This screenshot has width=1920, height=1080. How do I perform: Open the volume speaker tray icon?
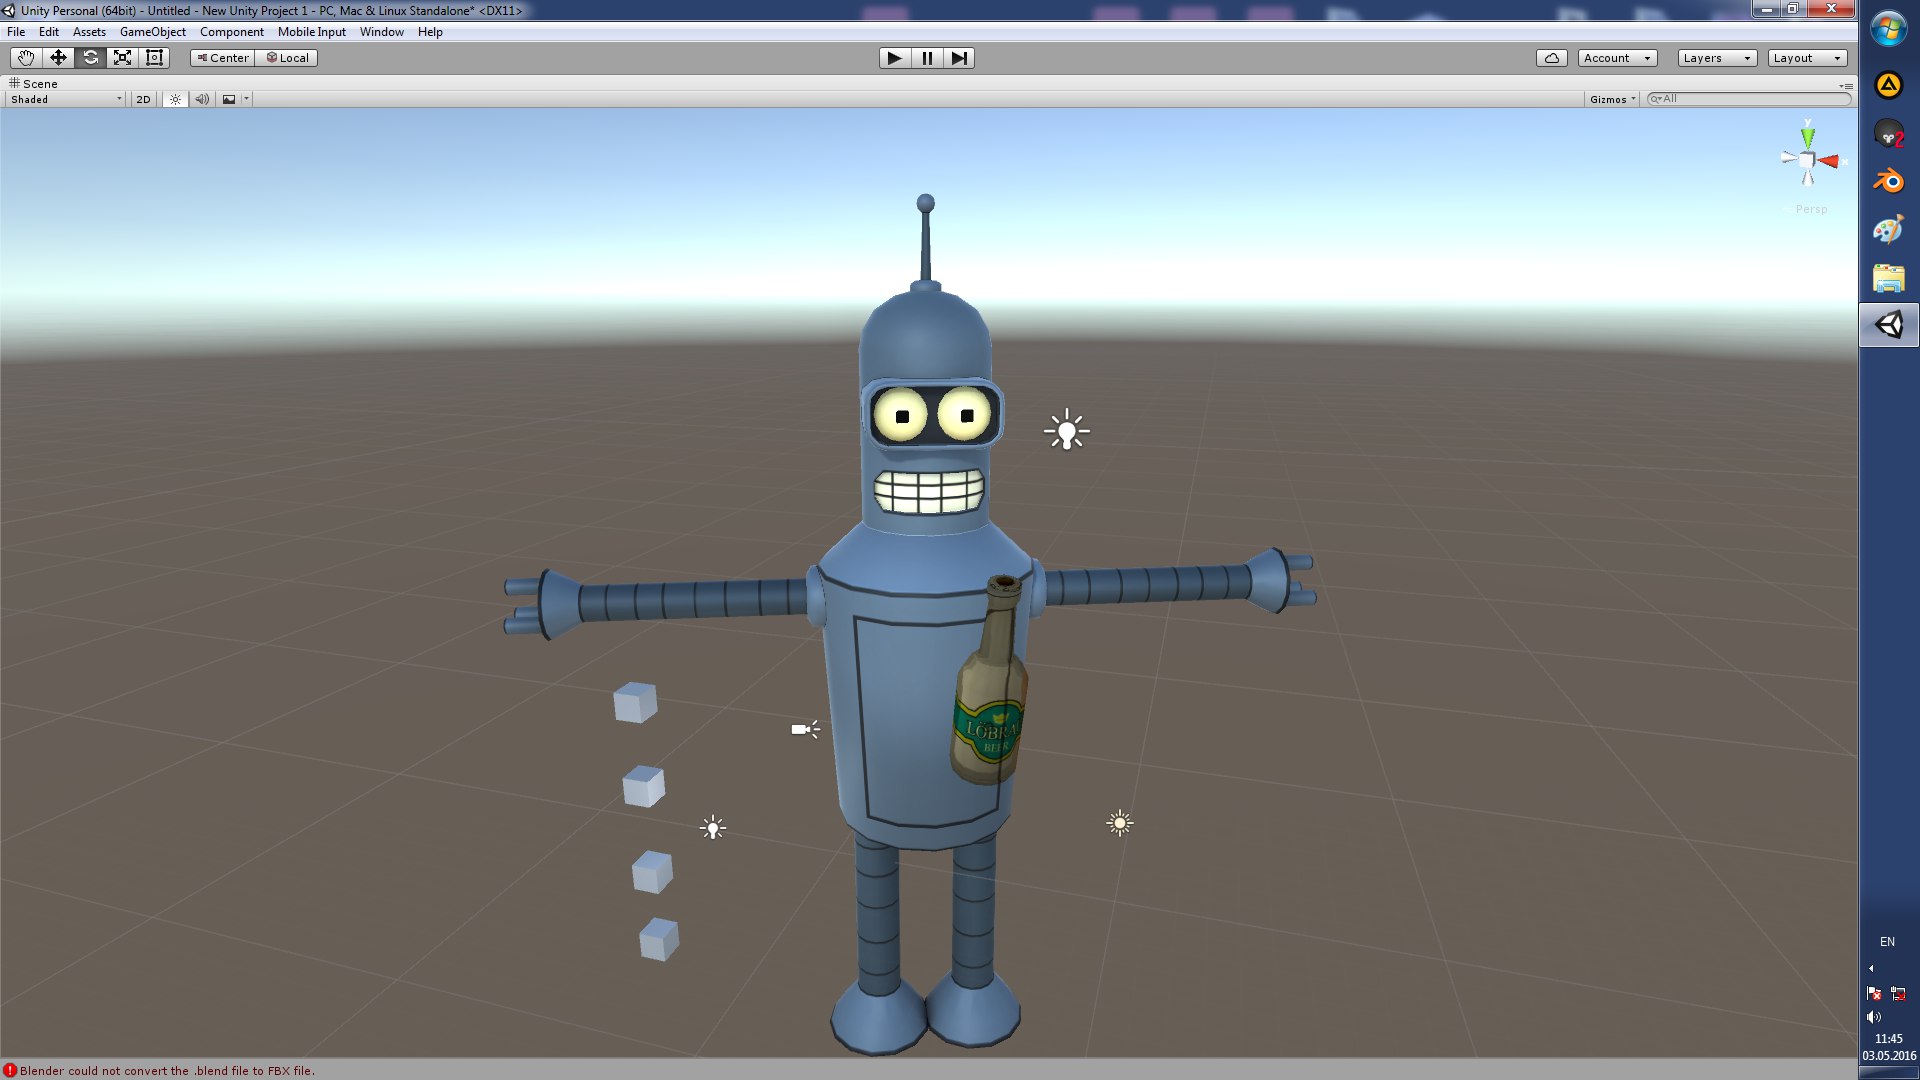click(1874, 1017)
